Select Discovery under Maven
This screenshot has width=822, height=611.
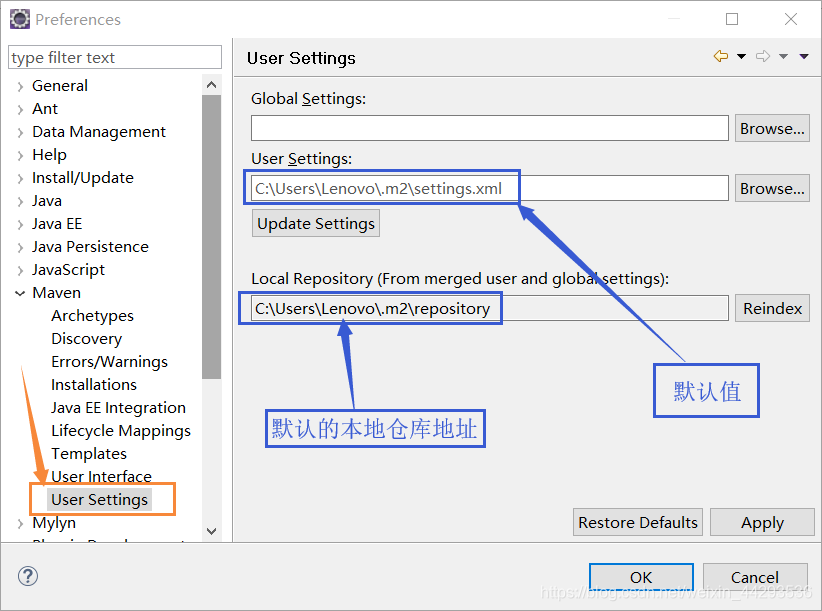coord(86,339)
